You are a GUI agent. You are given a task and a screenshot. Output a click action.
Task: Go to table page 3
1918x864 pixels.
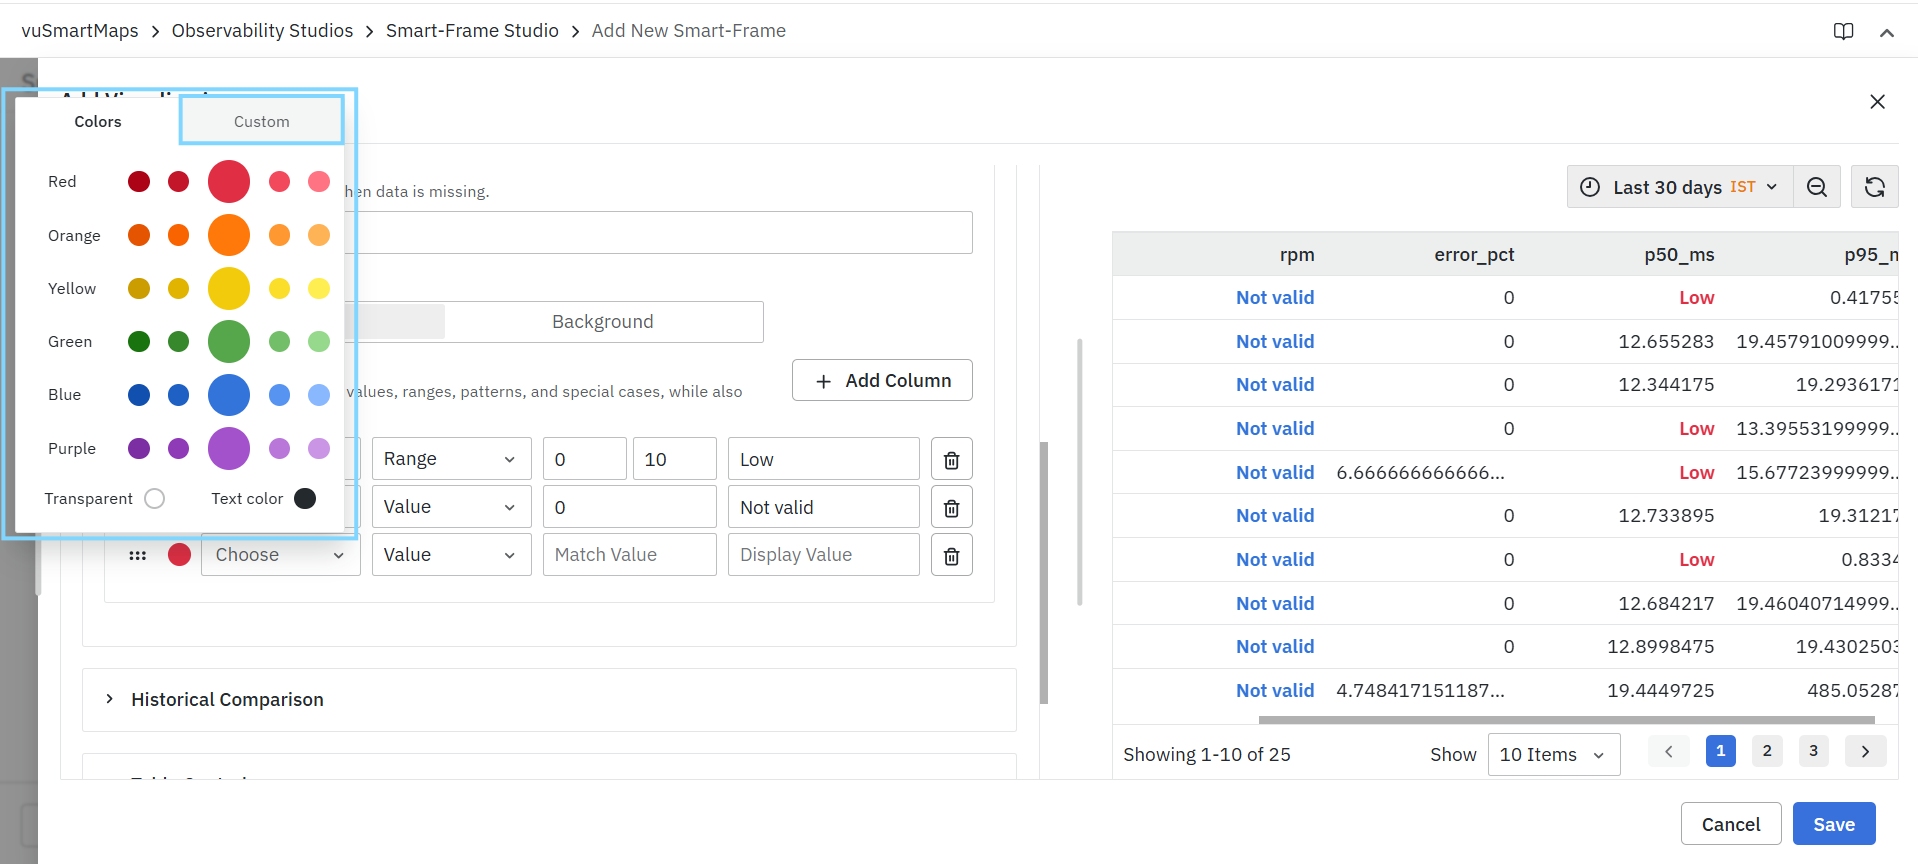coord(1813,751)
